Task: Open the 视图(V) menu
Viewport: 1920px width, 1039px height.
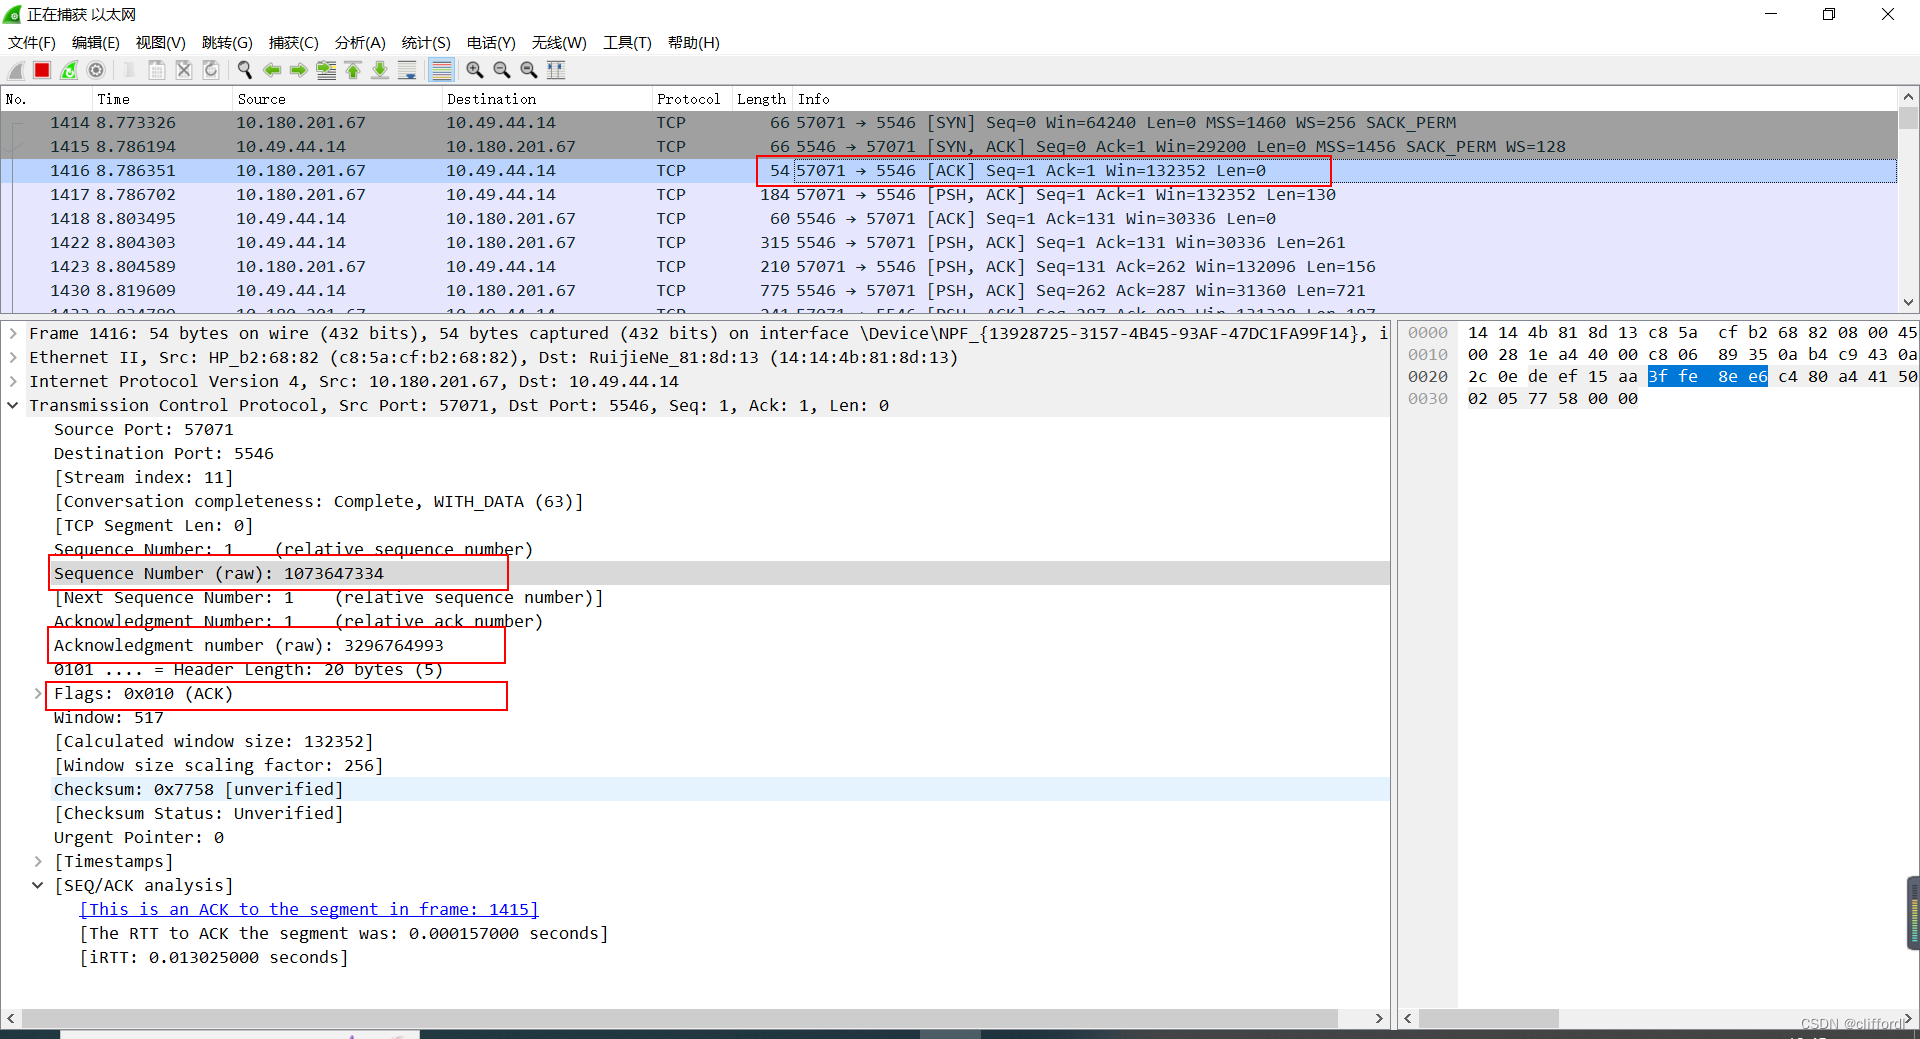Action: click(x=161, y=42)
